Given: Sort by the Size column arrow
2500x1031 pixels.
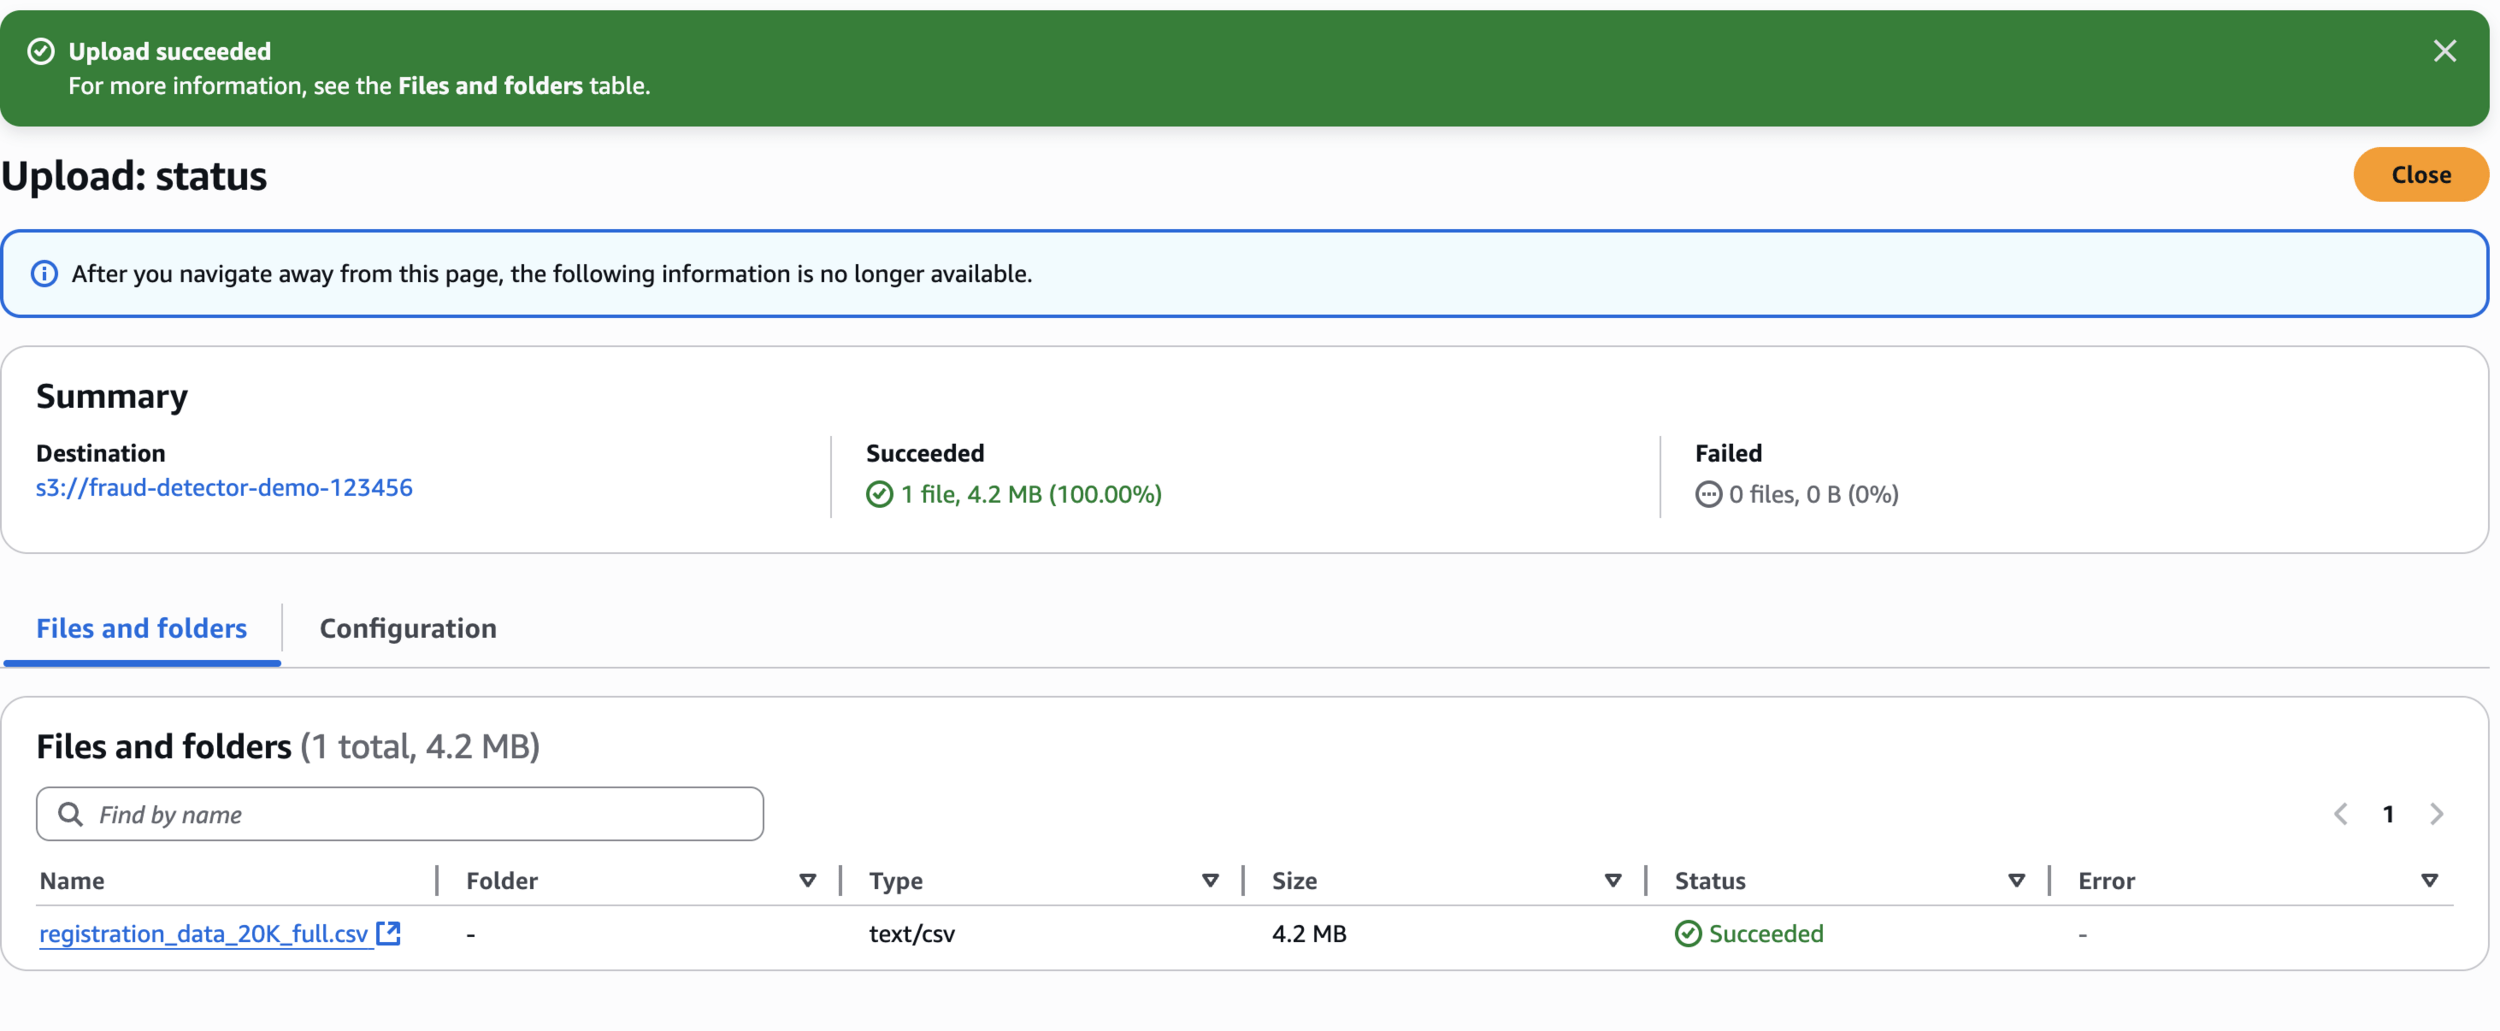Looking at the screenshot, I should pos(1613,881).
